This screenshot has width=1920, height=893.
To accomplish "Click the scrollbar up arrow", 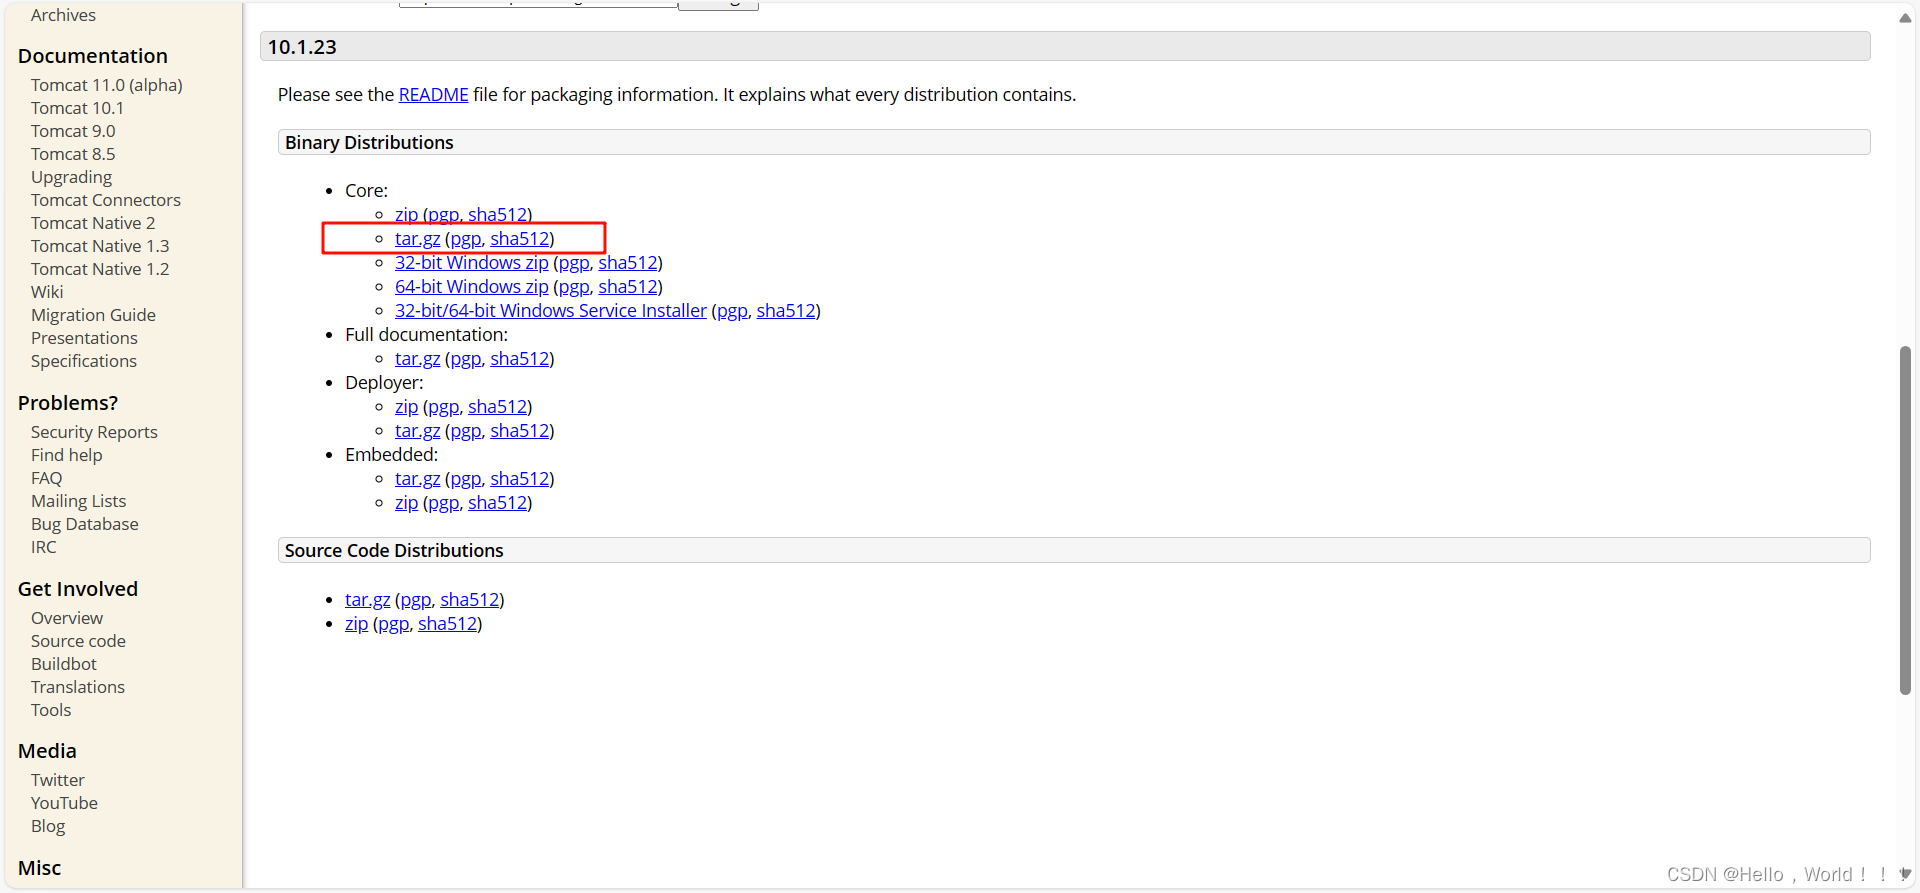I will (x=1905, y=17).
